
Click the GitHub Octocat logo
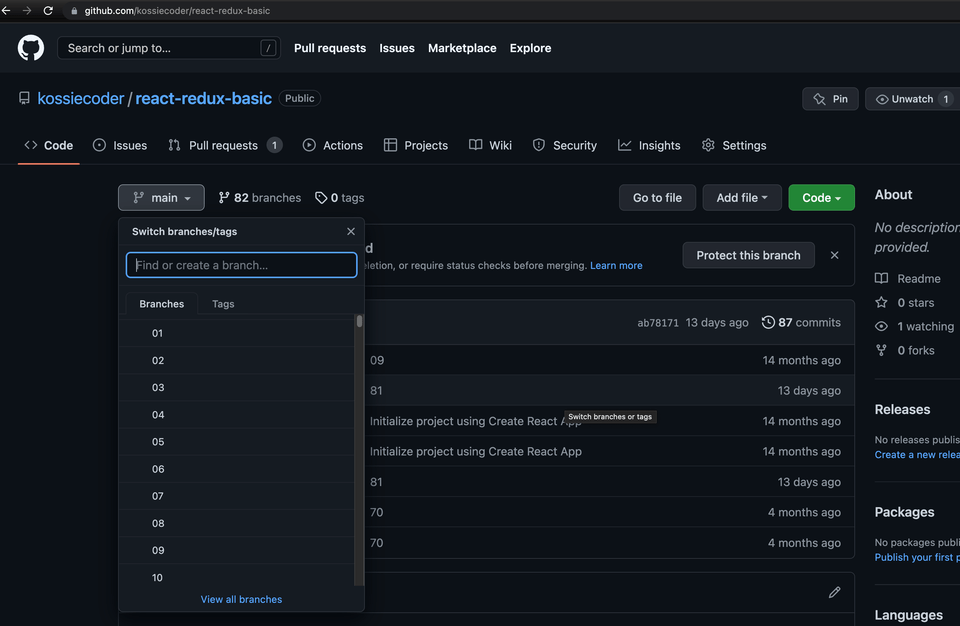click(x=31, y=48)
